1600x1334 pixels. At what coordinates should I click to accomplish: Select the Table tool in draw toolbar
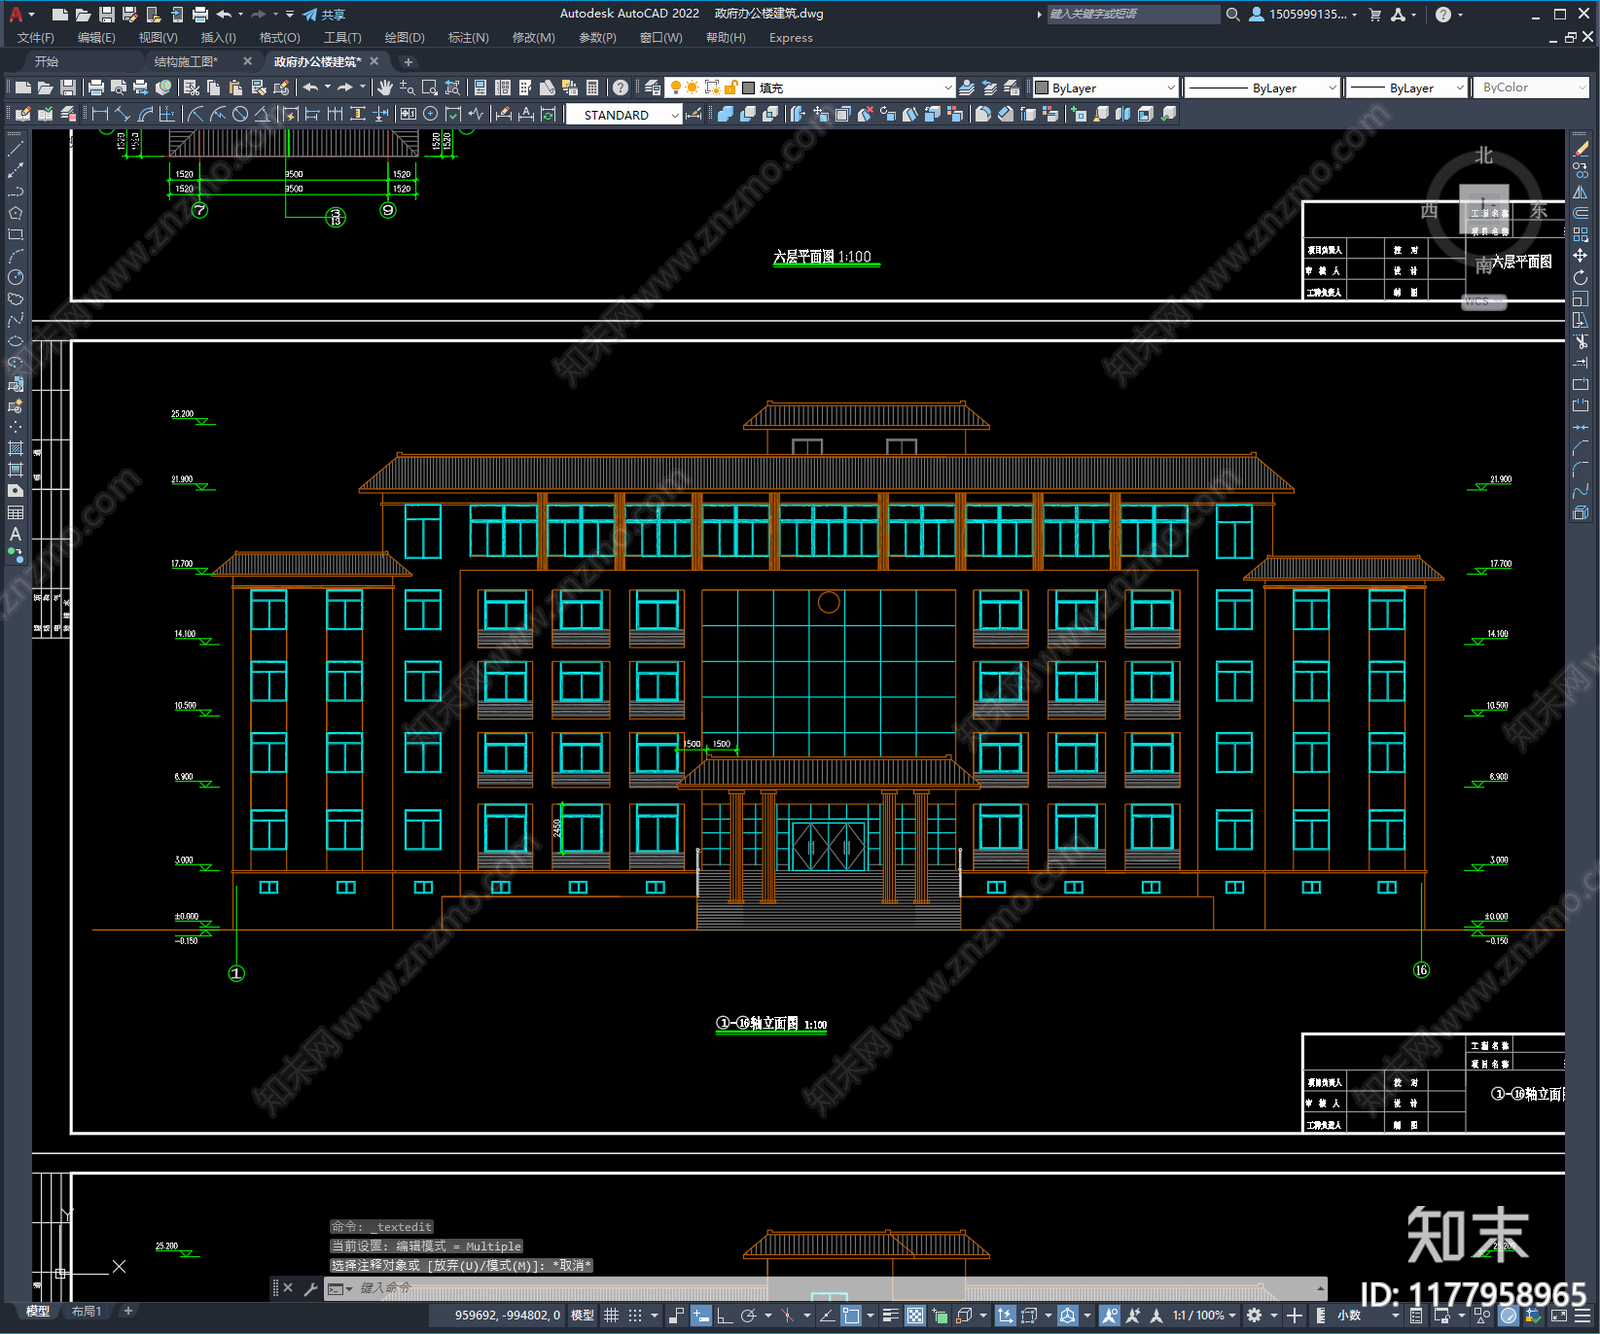point(15,512)
